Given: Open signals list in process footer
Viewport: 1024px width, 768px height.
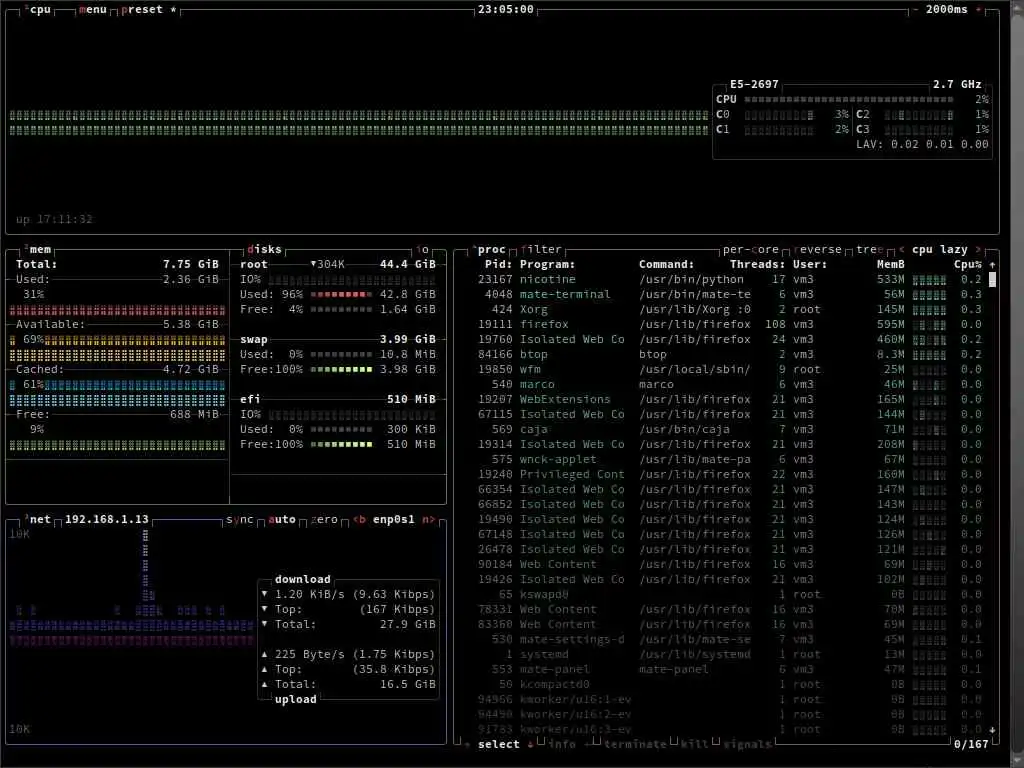Looking at the screenshot, I should (x=747, y=744).
